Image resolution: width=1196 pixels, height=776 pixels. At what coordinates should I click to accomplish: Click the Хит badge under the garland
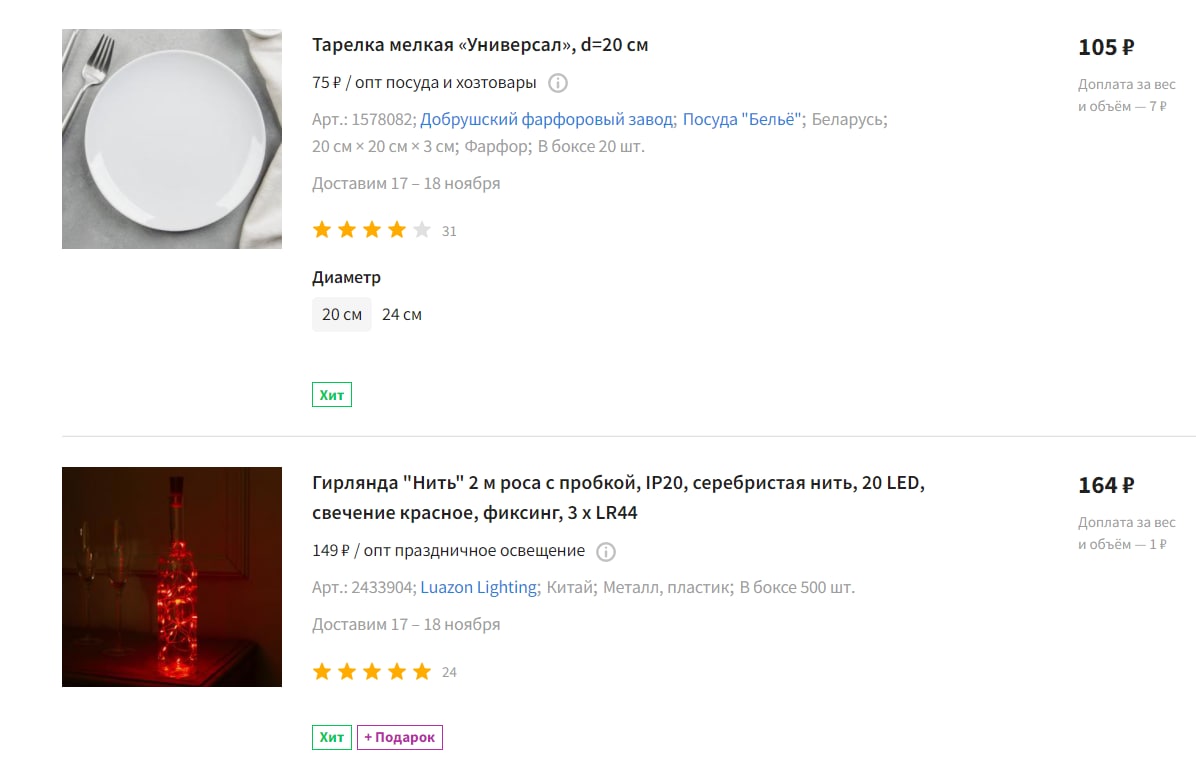coord(332,737)
